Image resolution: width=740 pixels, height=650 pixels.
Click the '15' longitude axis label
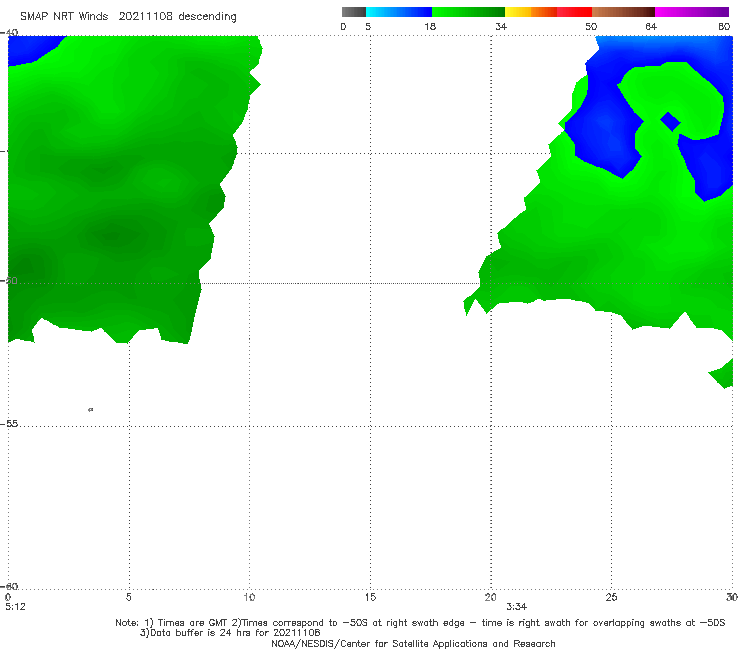pos(370,598)
